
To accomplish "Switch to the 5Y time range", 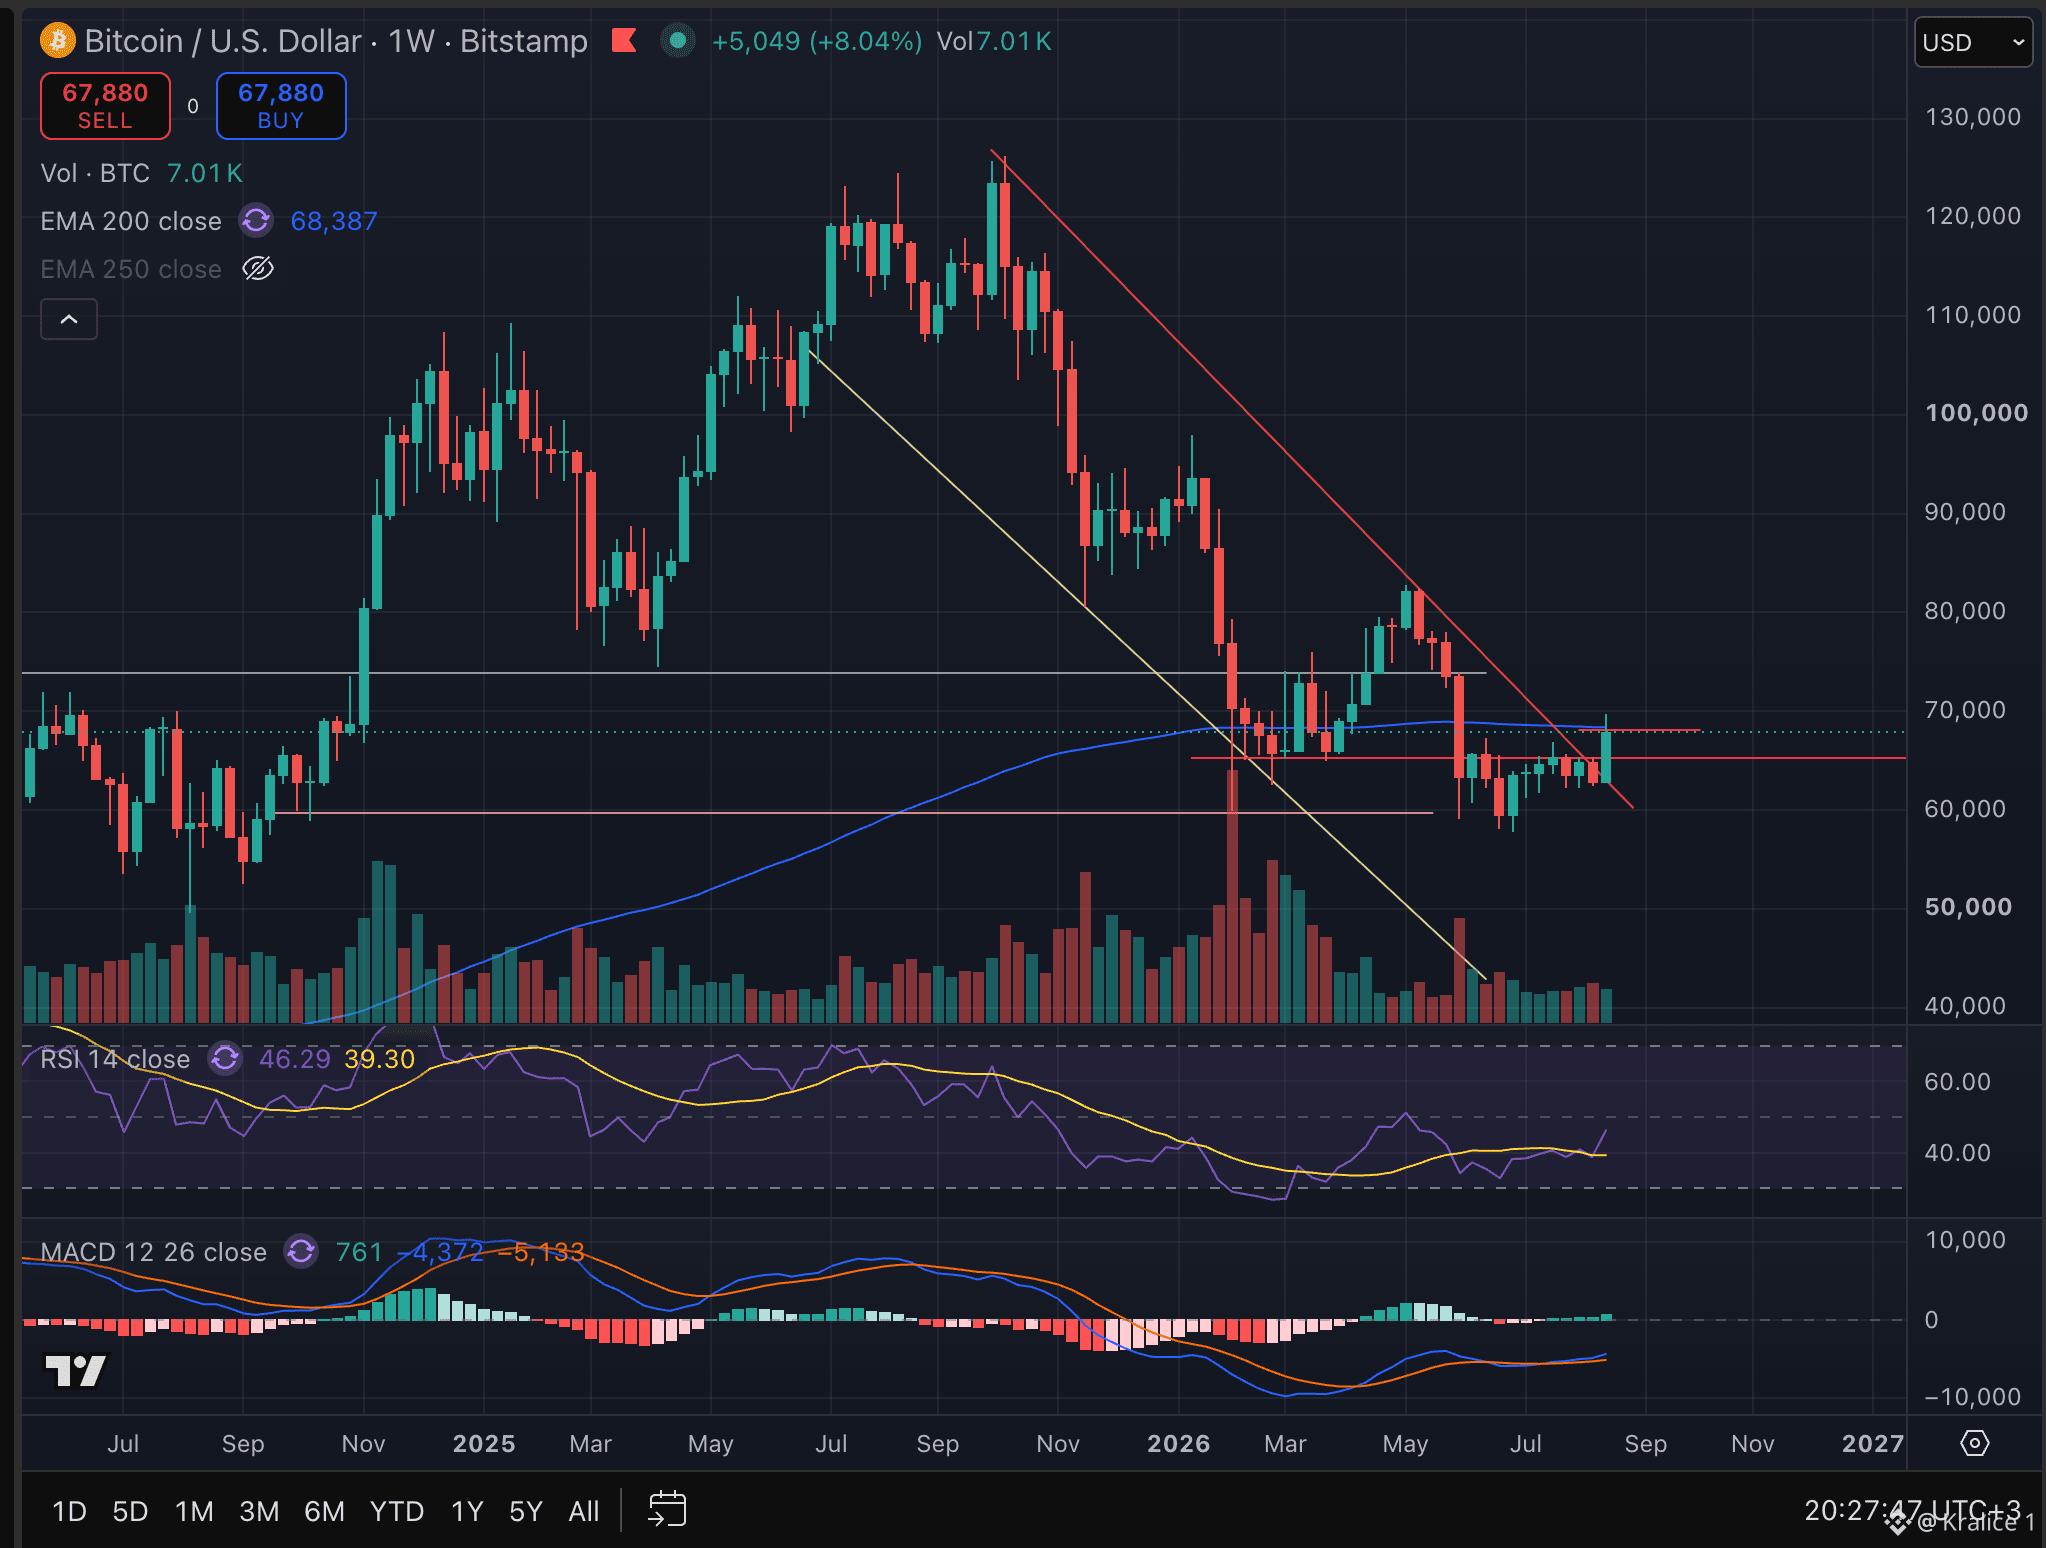I will [526, 1510].
